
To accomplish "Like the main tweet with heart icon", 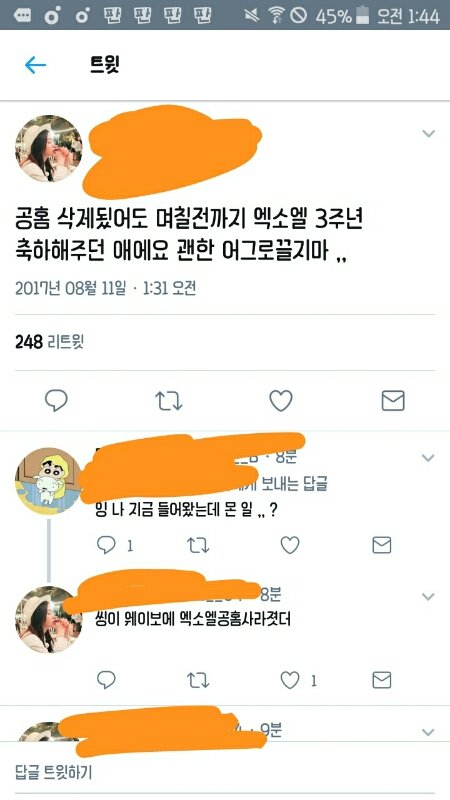I will [281, 401].
